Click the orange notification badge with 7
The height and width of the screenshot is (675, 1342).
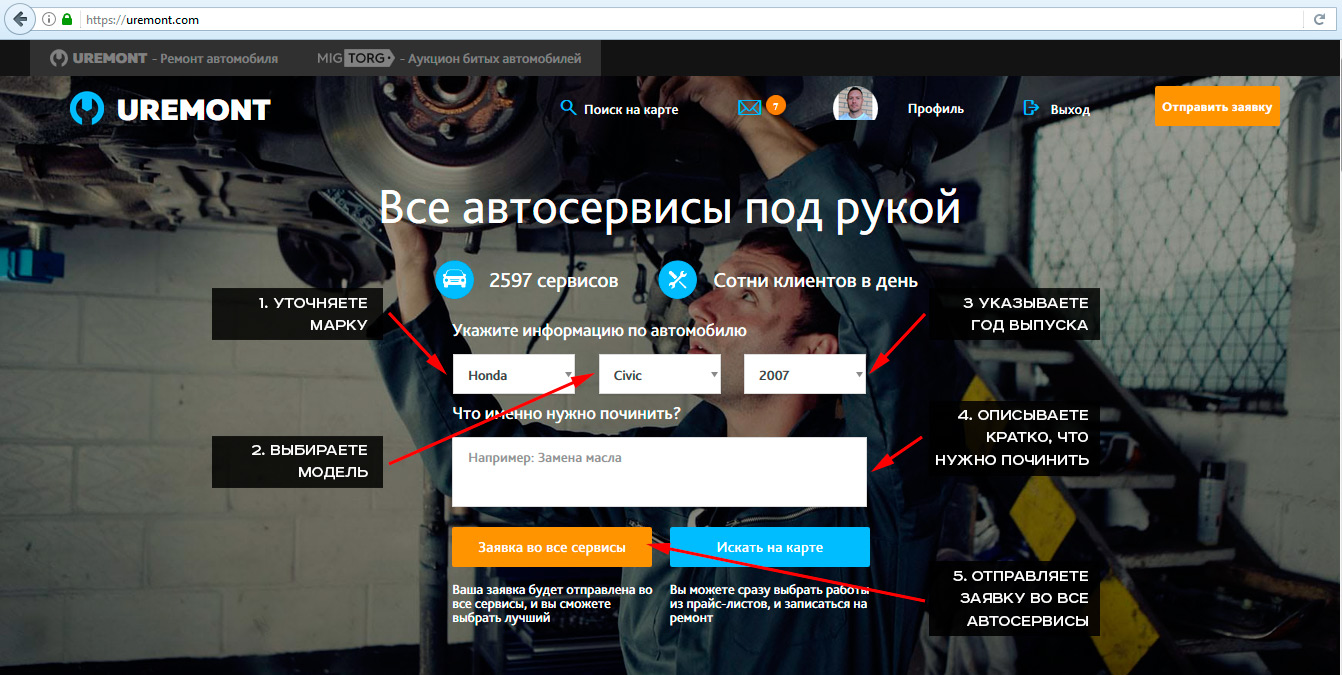(775, 104)
